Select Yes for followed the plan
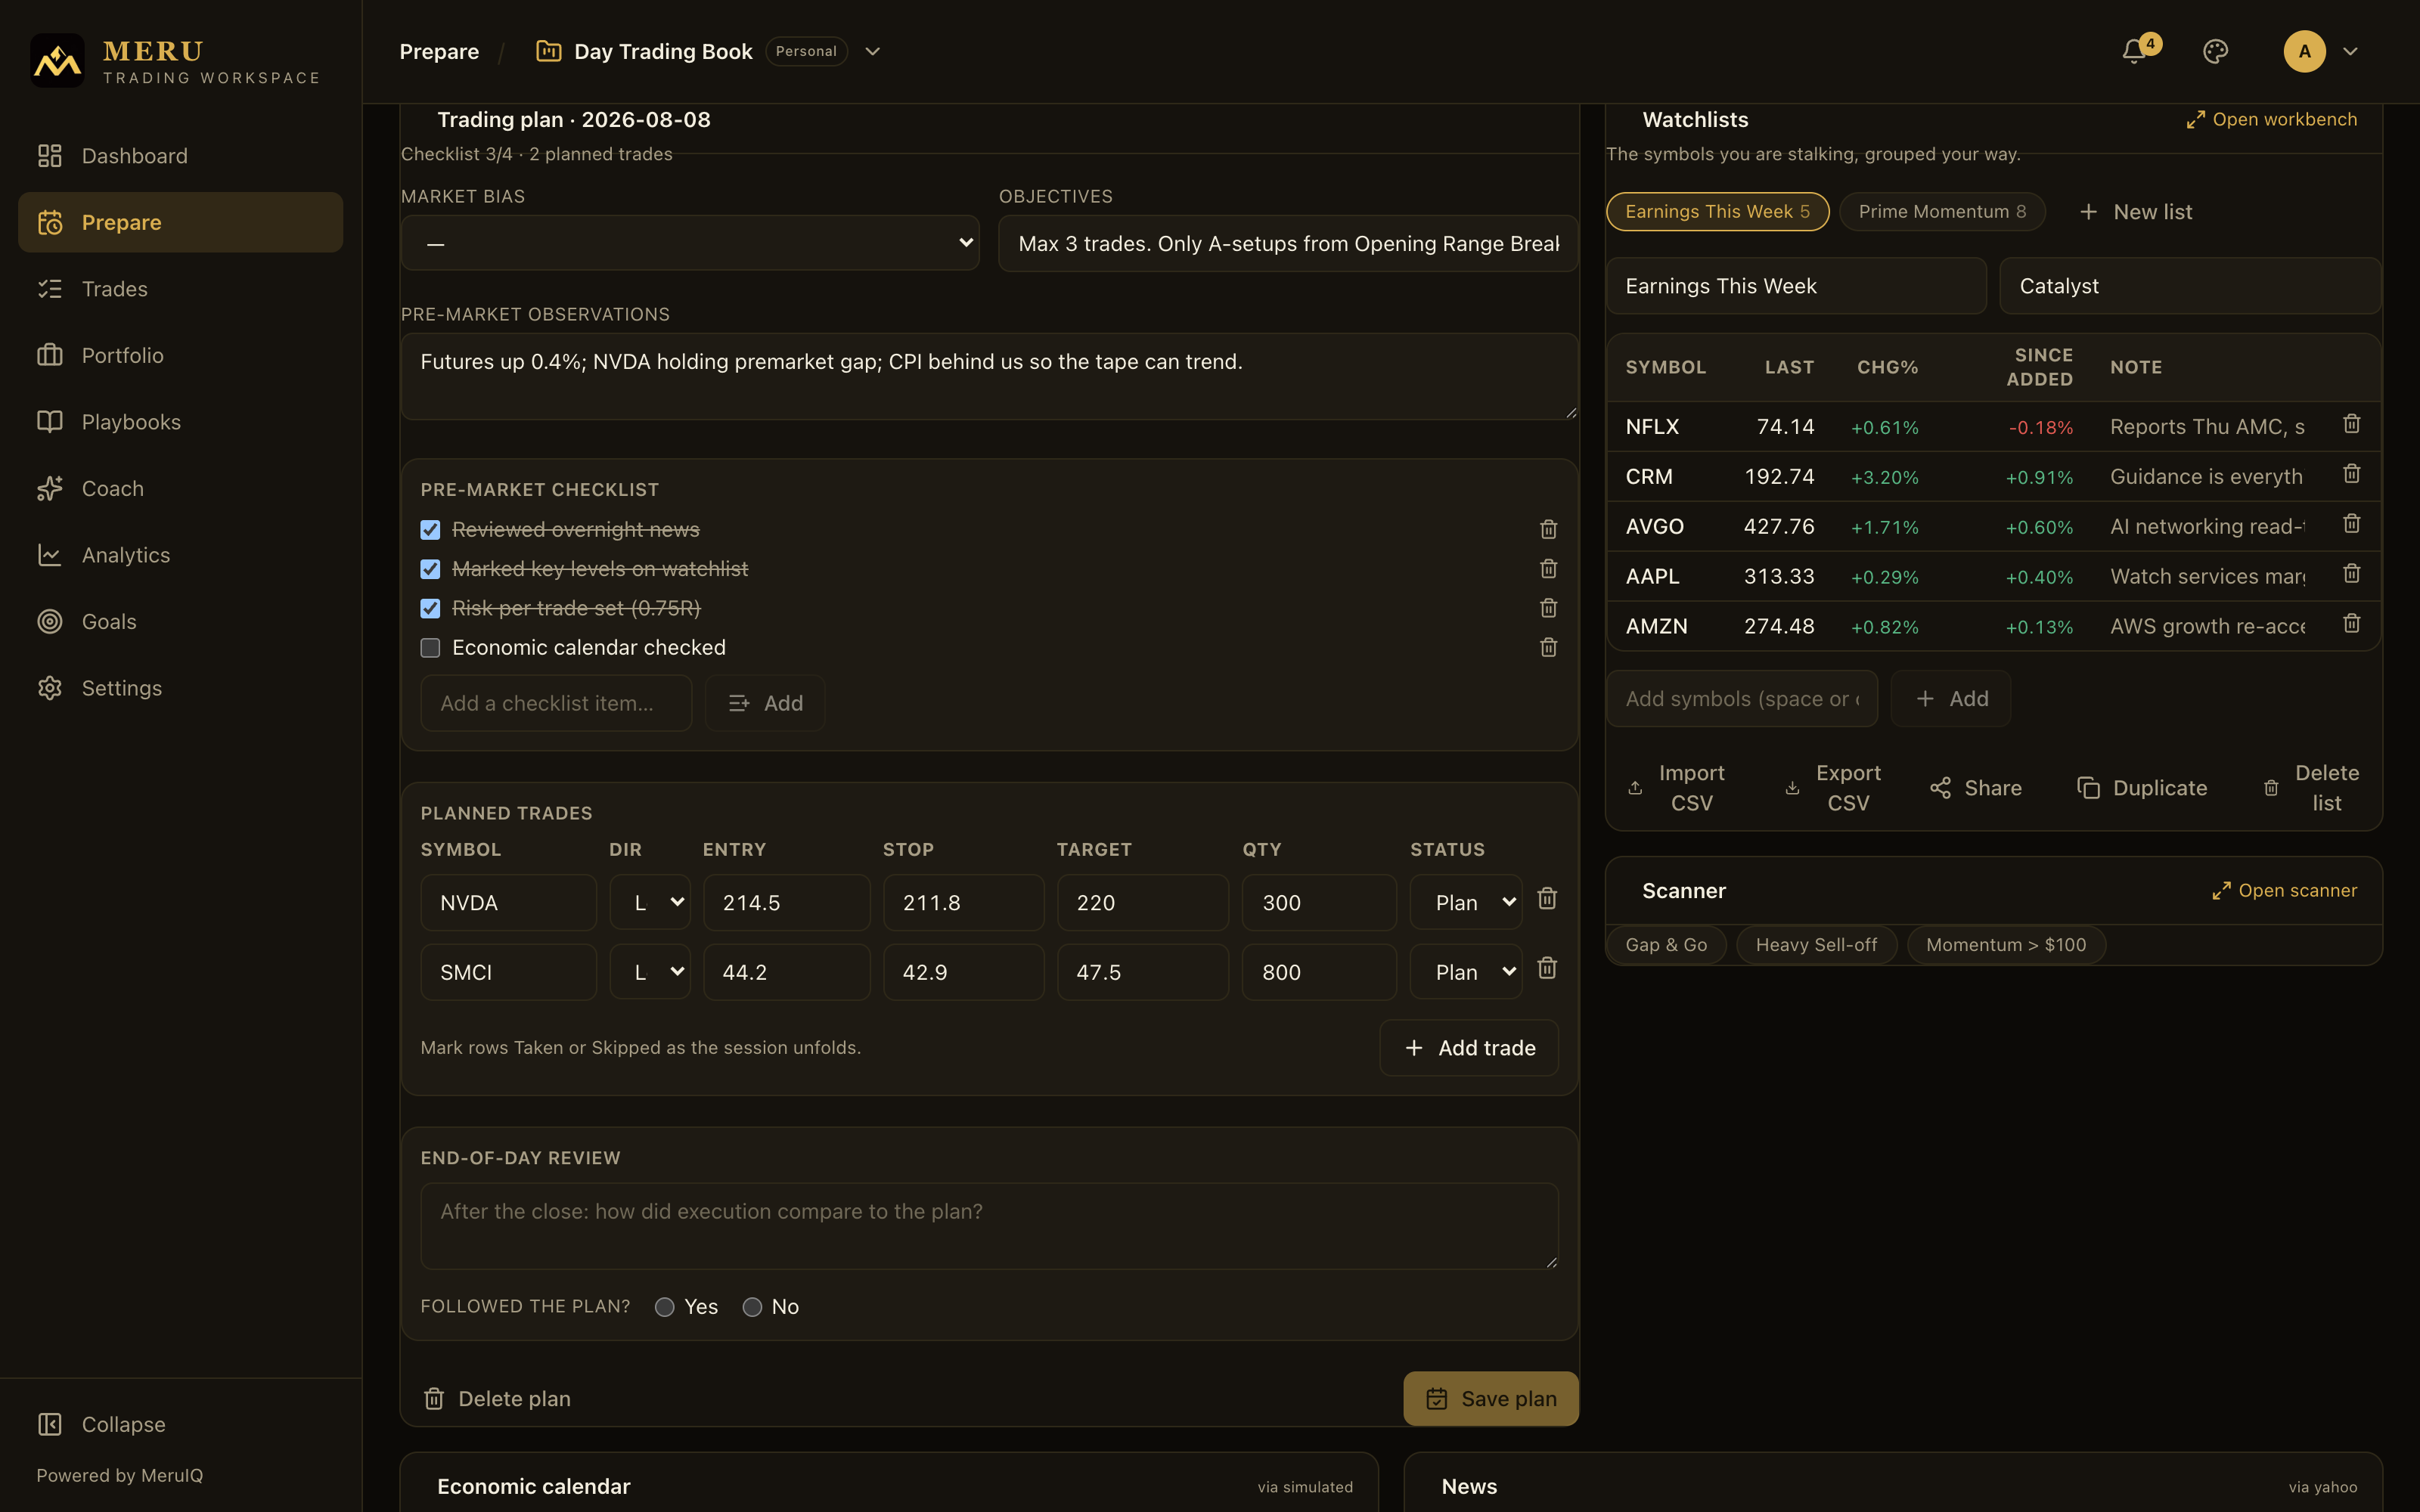Screen dimensions: 2420x1512 [664, 1307]
